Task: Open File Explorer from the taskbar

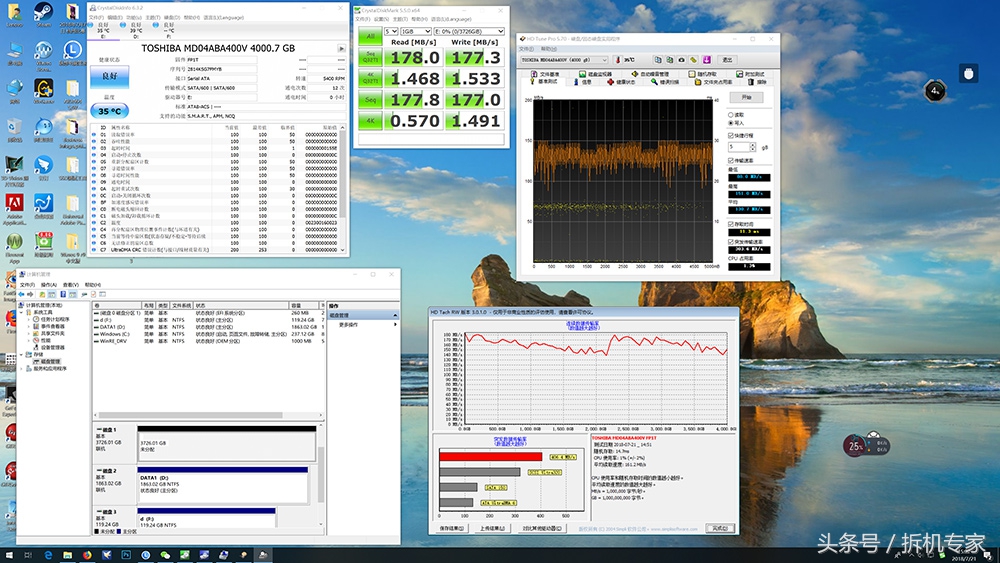Action: click(67, 555)
